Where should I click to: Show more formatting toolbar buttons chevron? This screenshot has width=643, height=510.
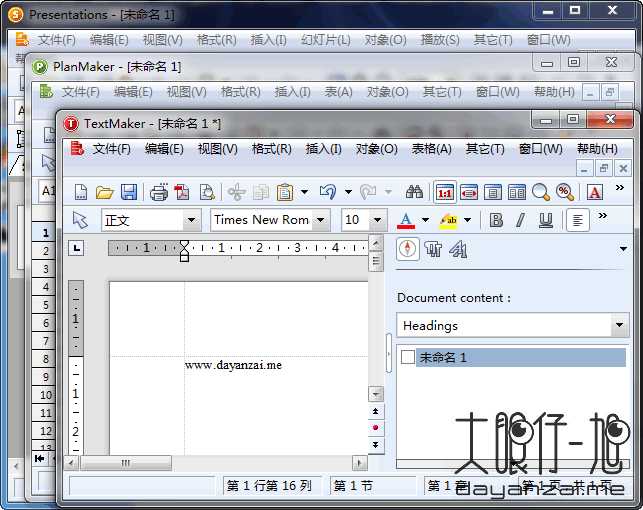point(602,216)
